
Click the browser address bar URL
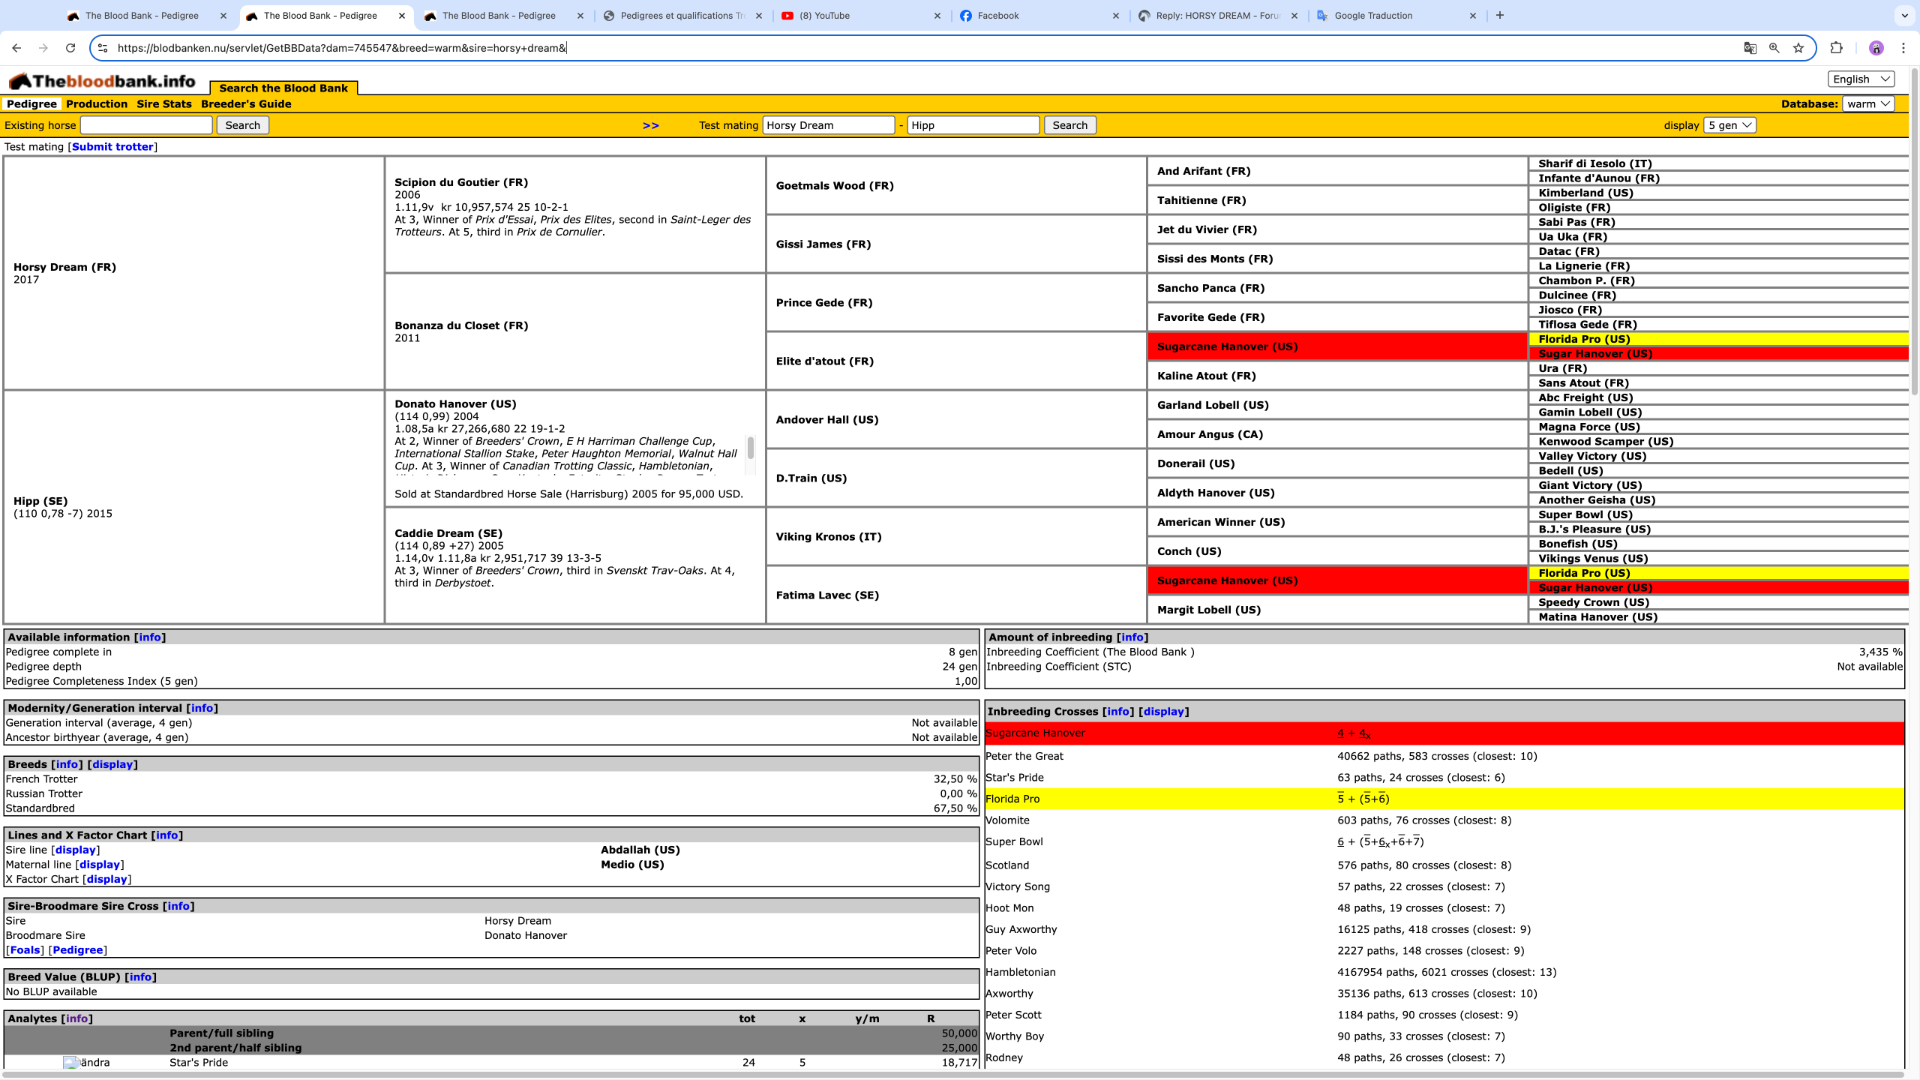(x=342, y=48)
